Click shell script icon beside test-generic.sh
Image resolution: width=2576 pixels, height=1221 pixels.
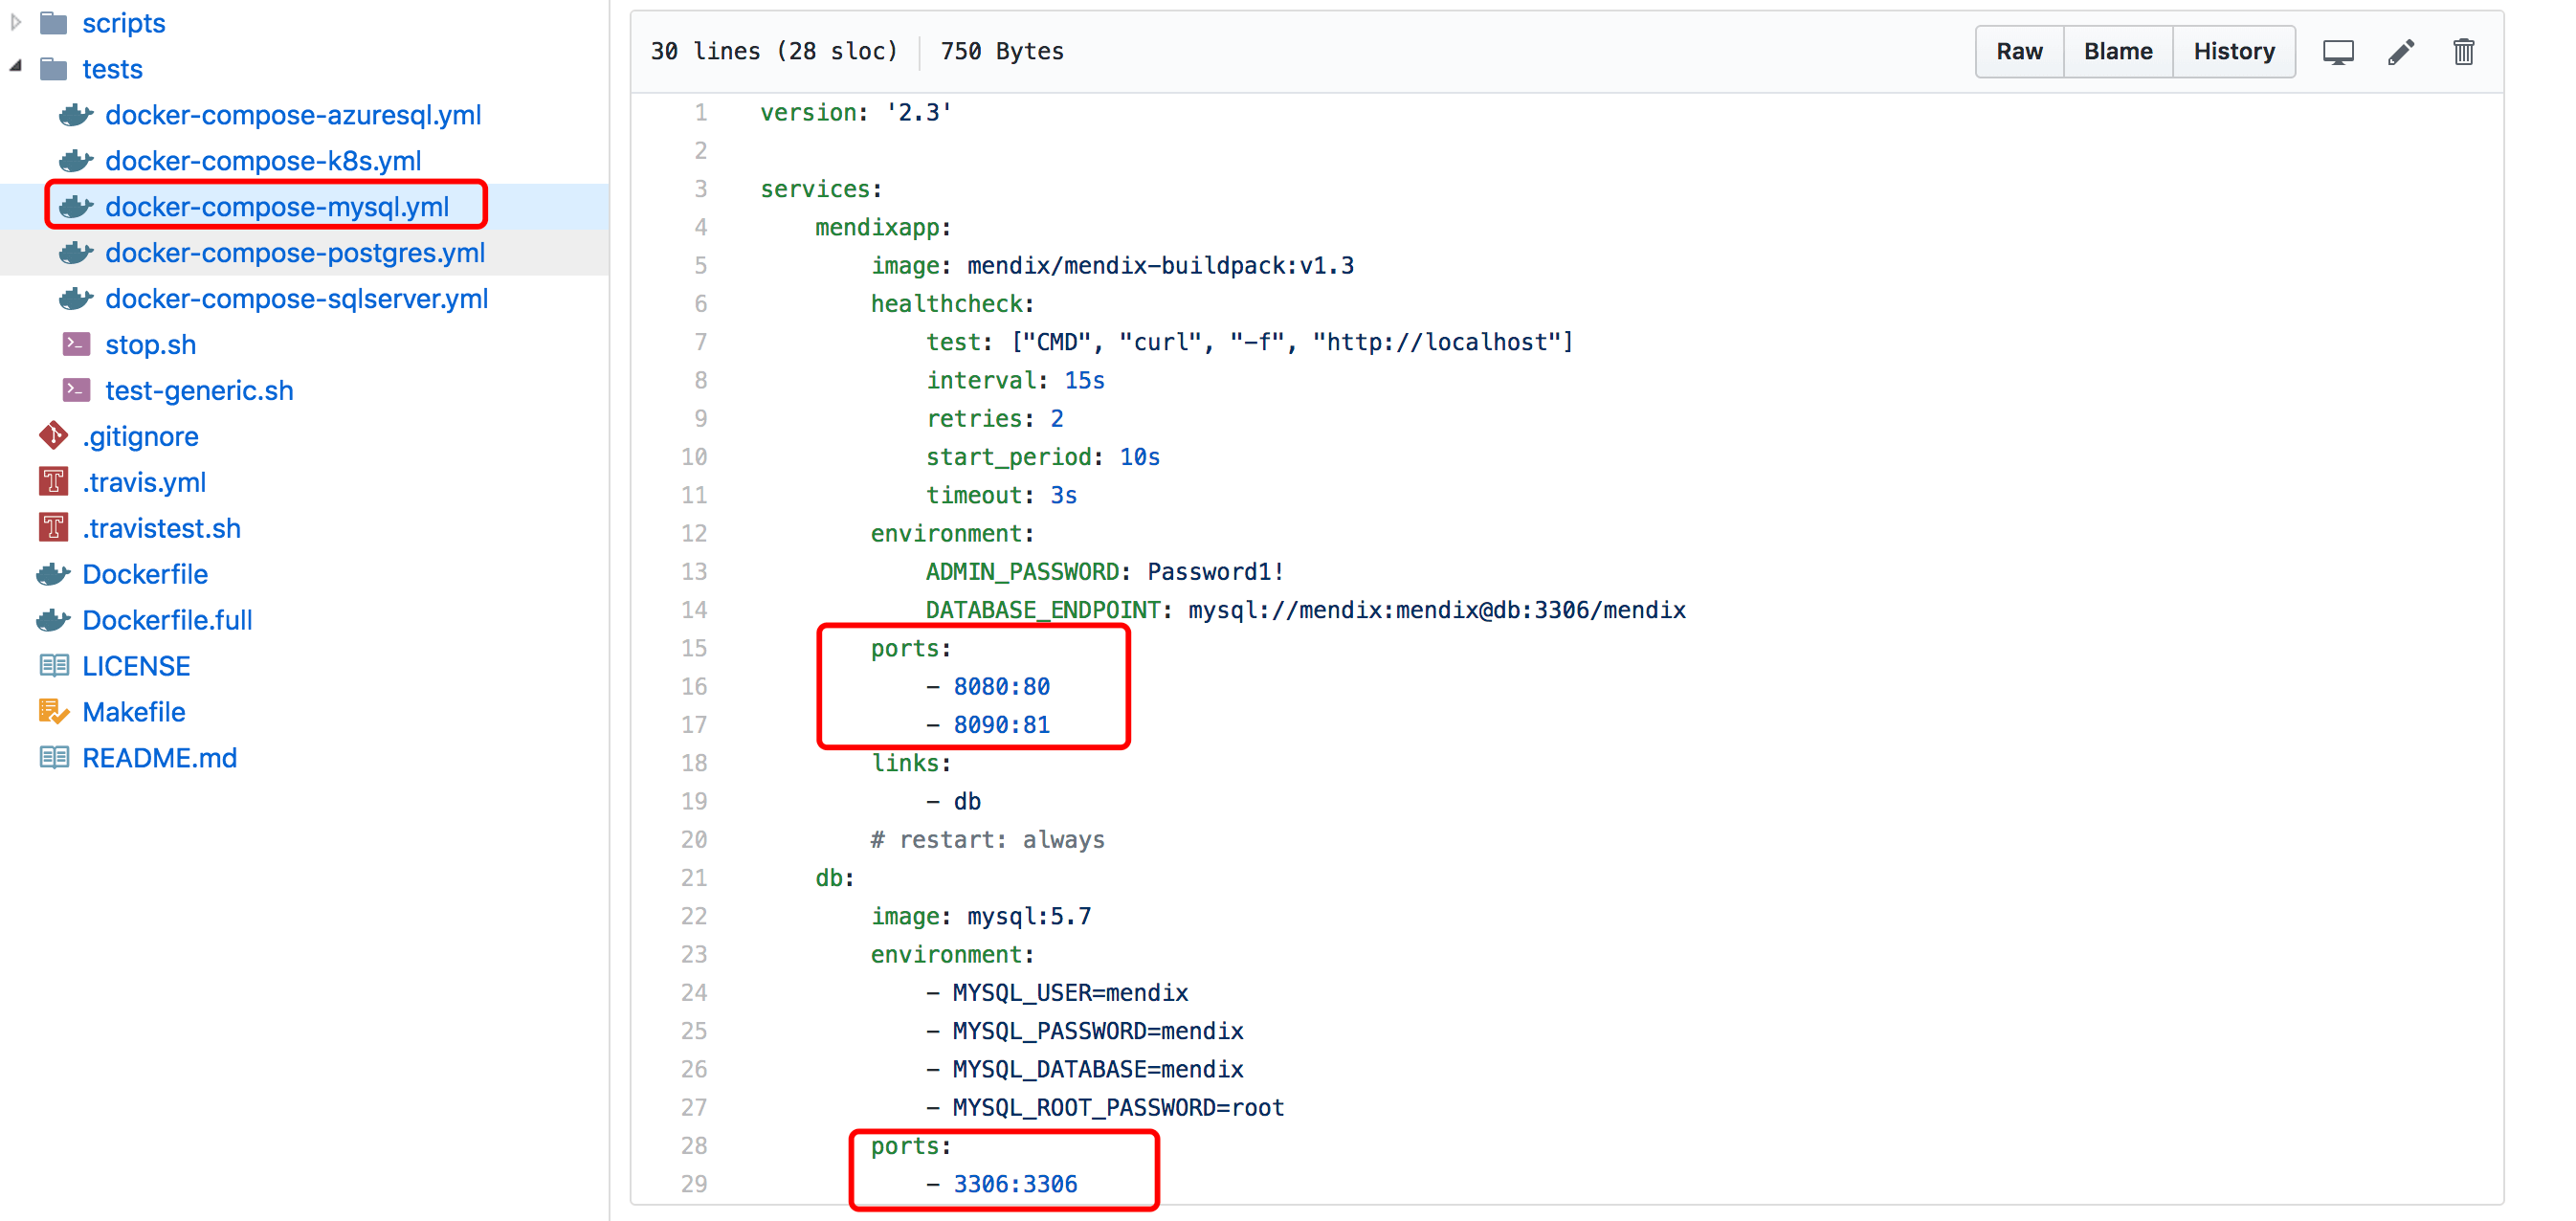(x=76, y=390)
